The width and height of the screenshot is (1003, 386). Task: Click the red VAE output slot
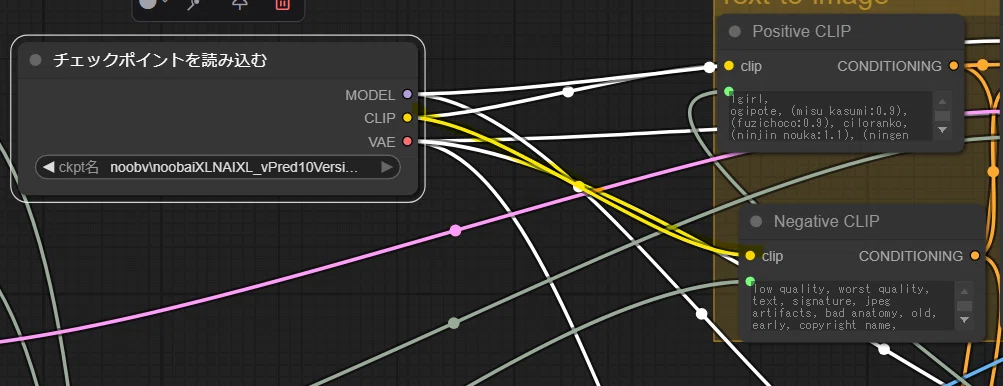click(x=407, y=141)
